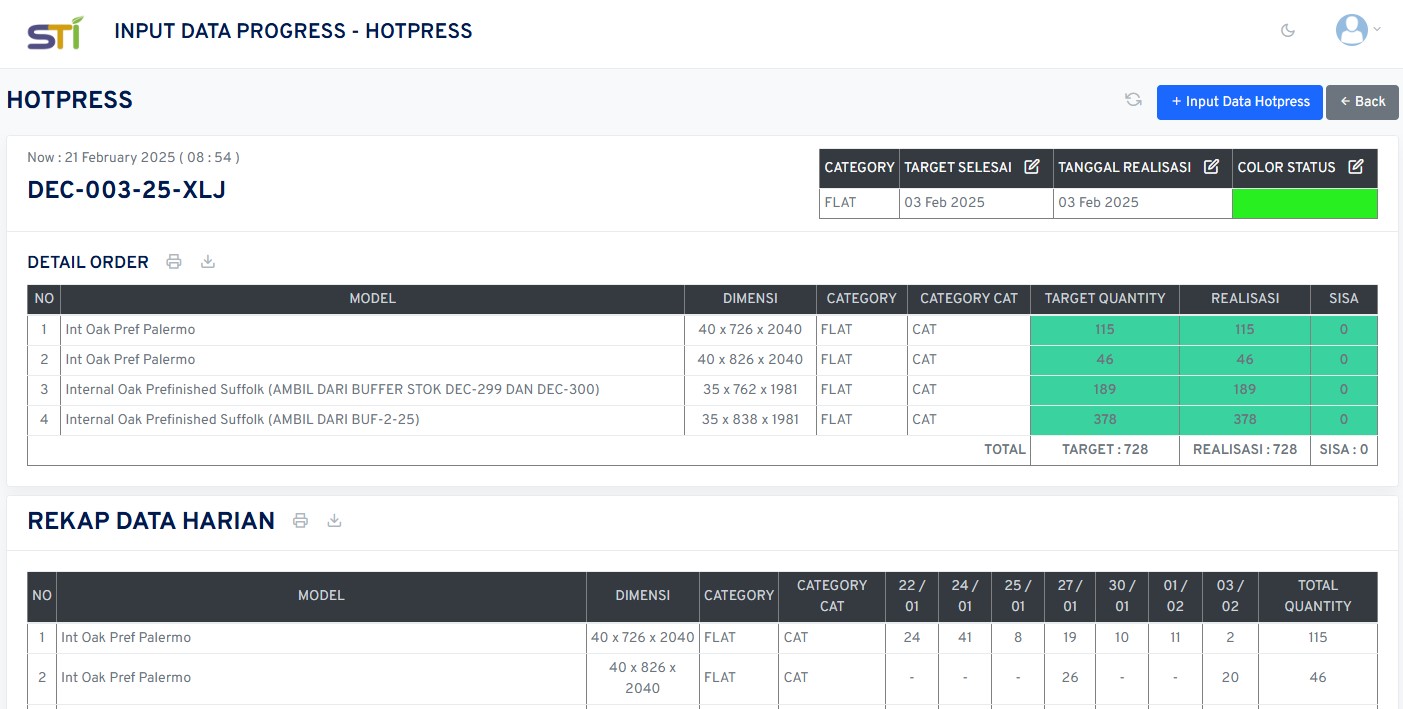Click the realisasi cell showing 46
The image size is (1403, 709).
pos(1245,360)
